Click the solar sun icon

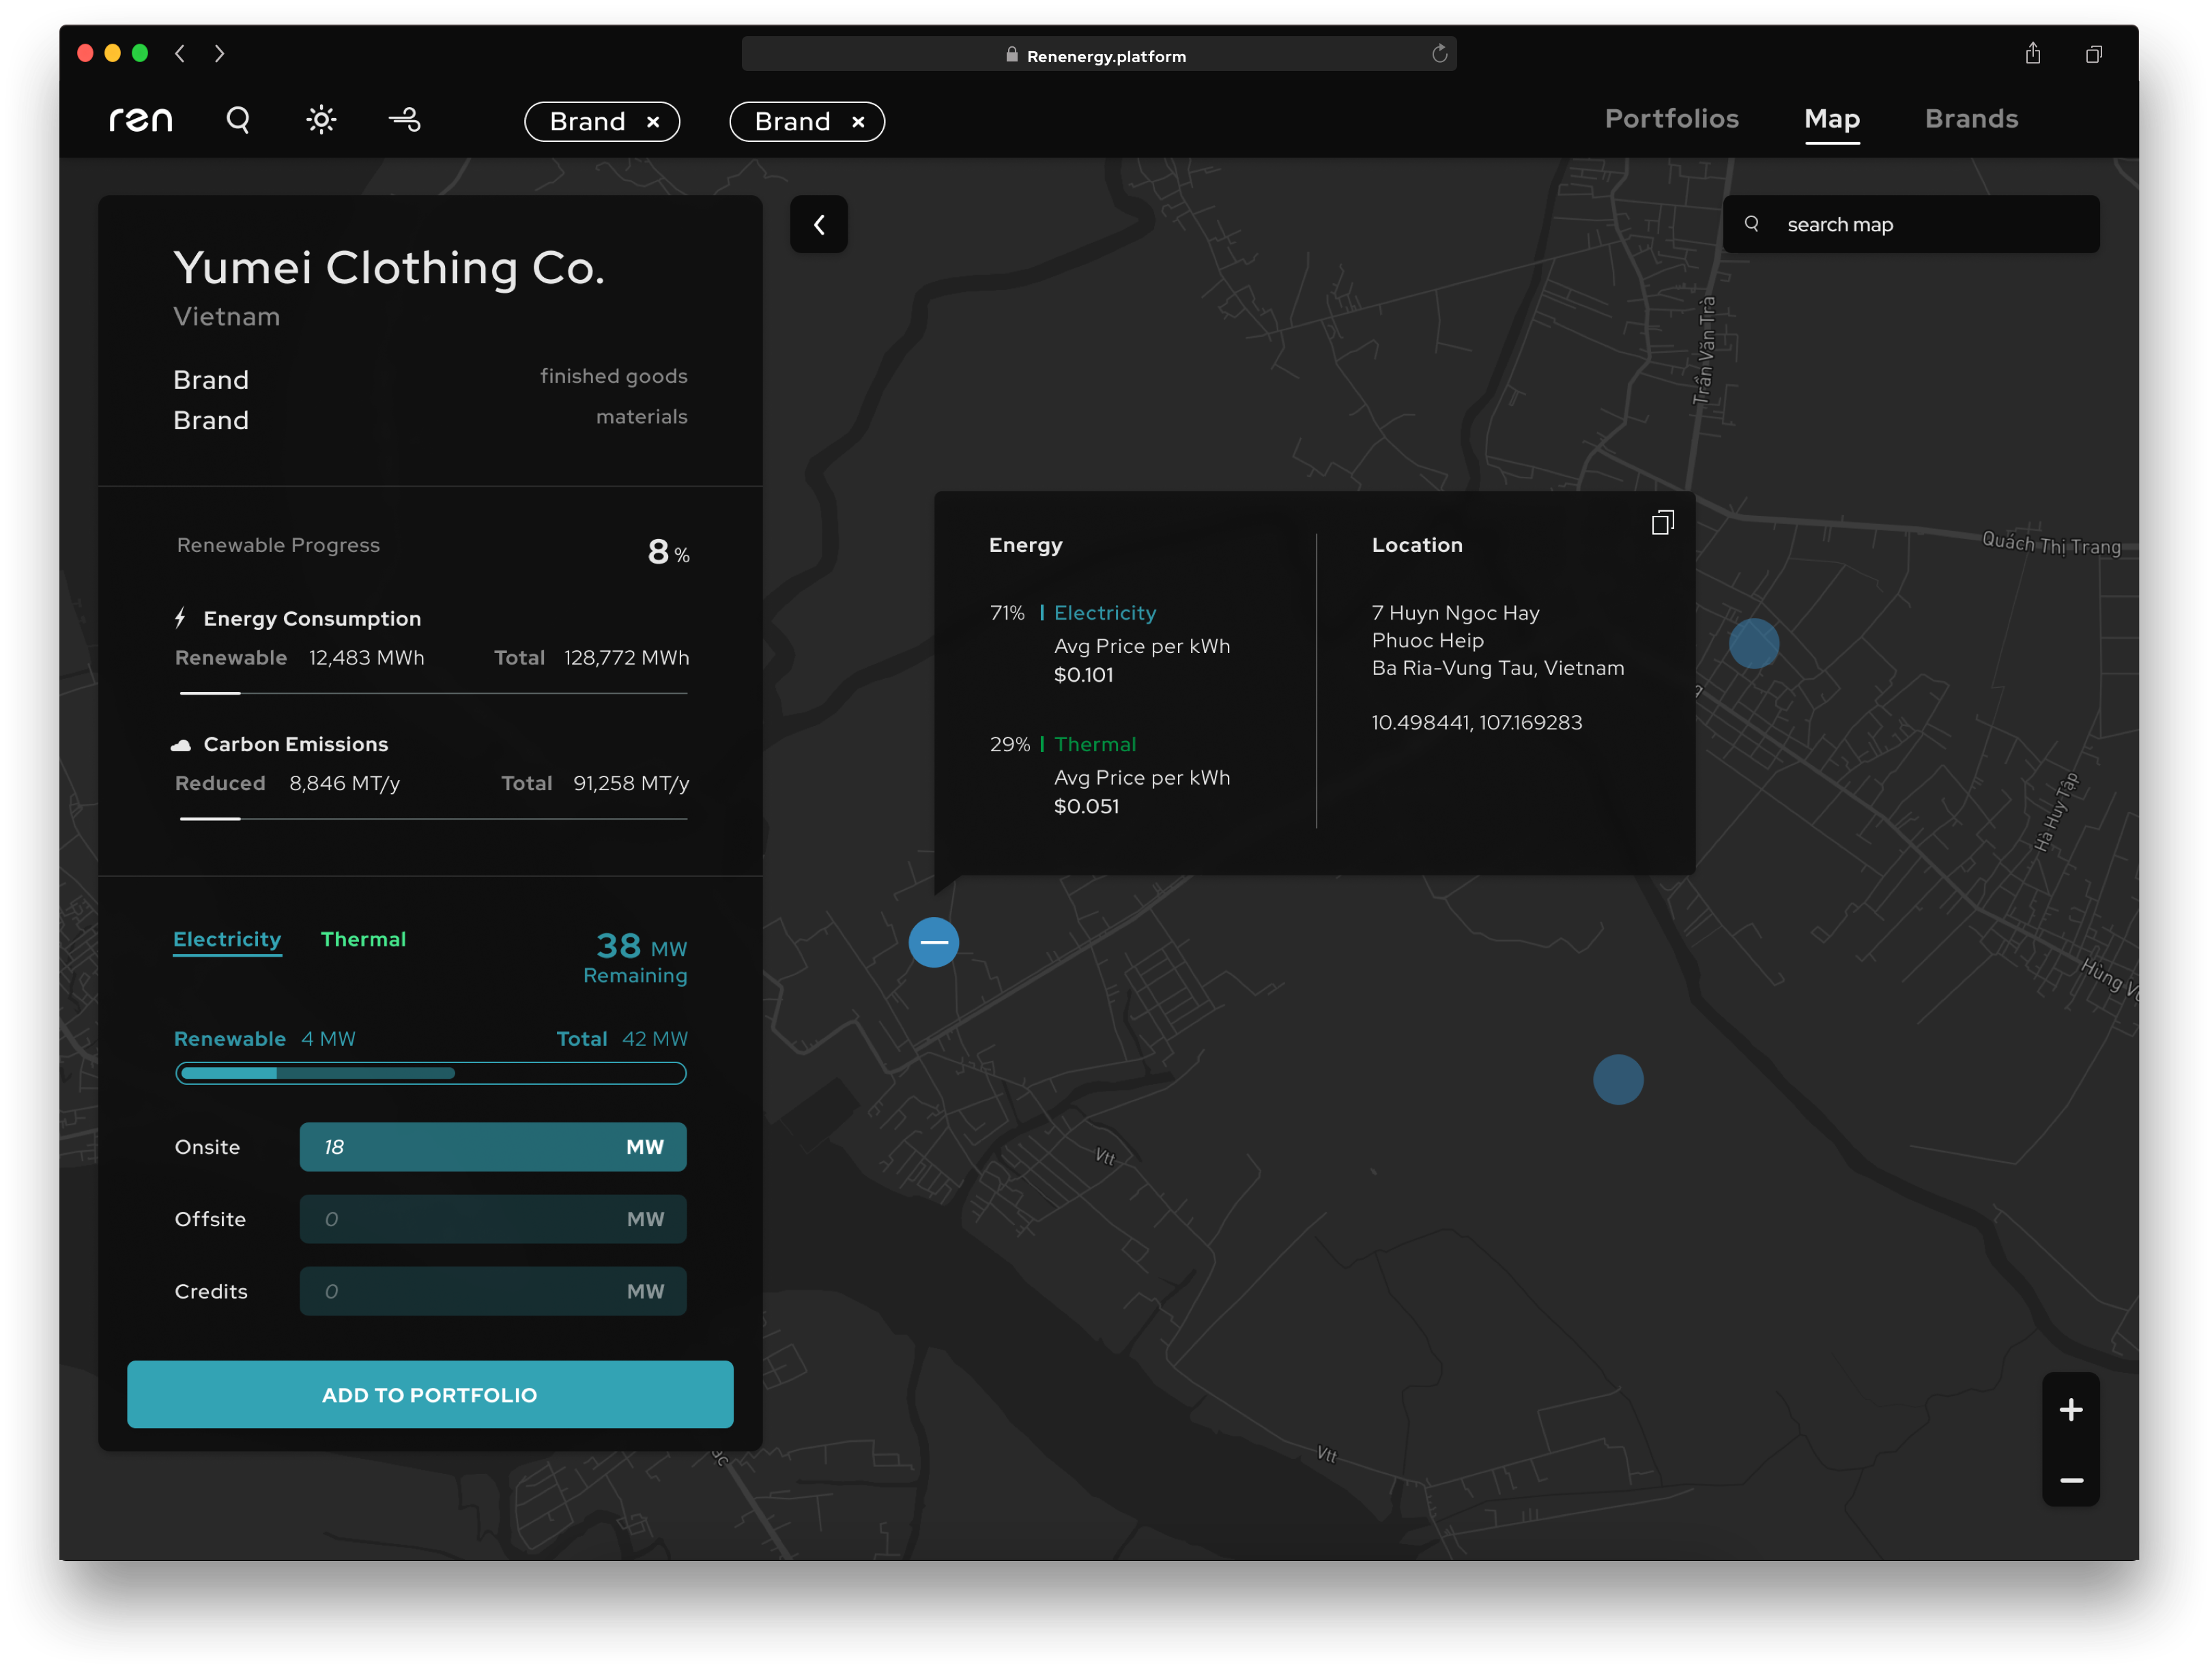[x=321, y=120]
